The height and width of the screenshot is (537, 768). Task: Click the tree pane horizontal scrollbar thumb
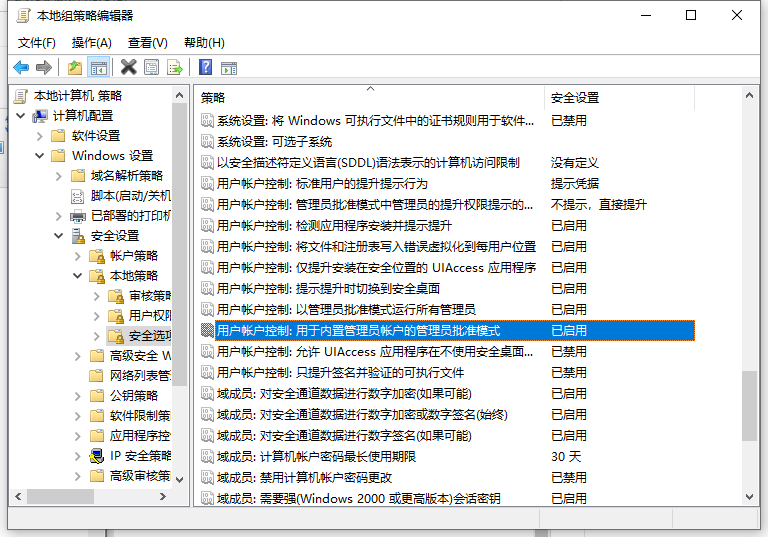(61, 496)
